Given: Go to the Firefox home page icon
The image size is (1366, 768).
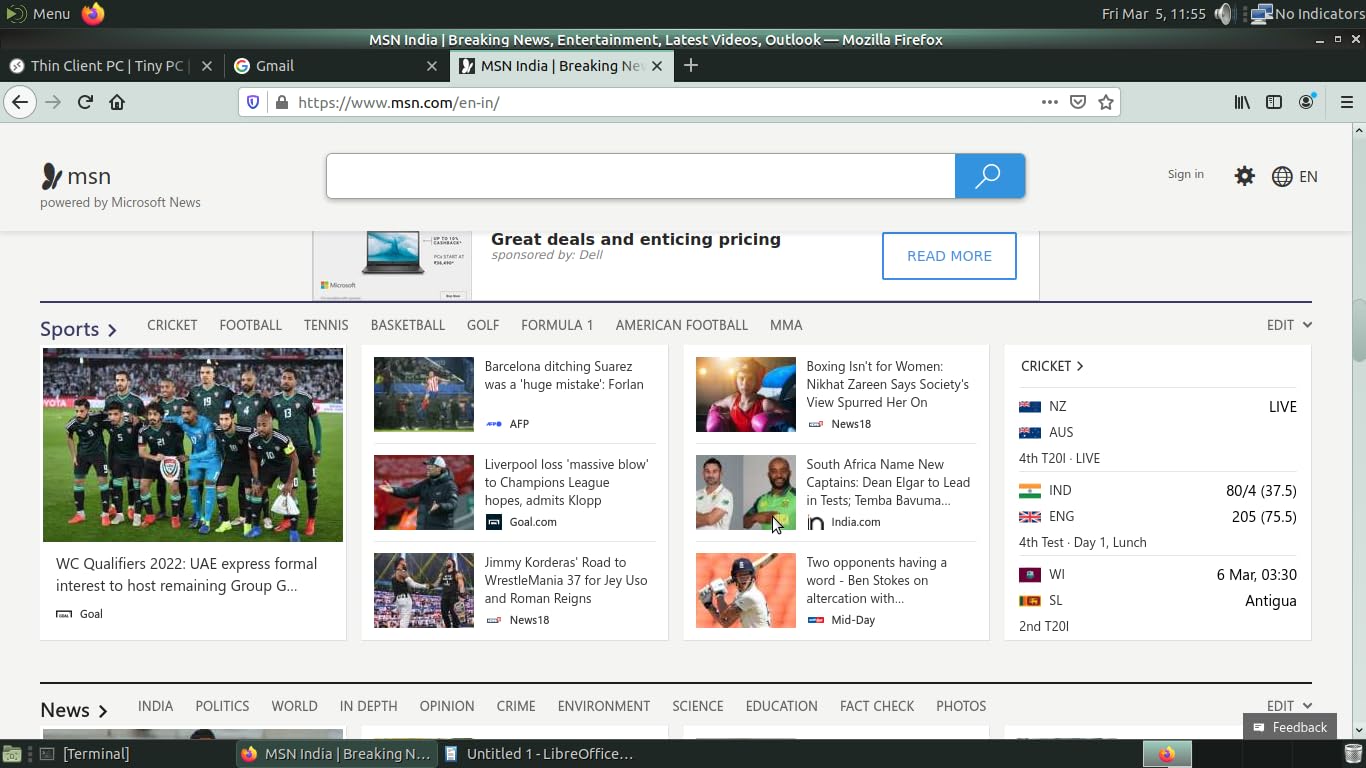Looking at the screenshot, I should click(117, 102).
